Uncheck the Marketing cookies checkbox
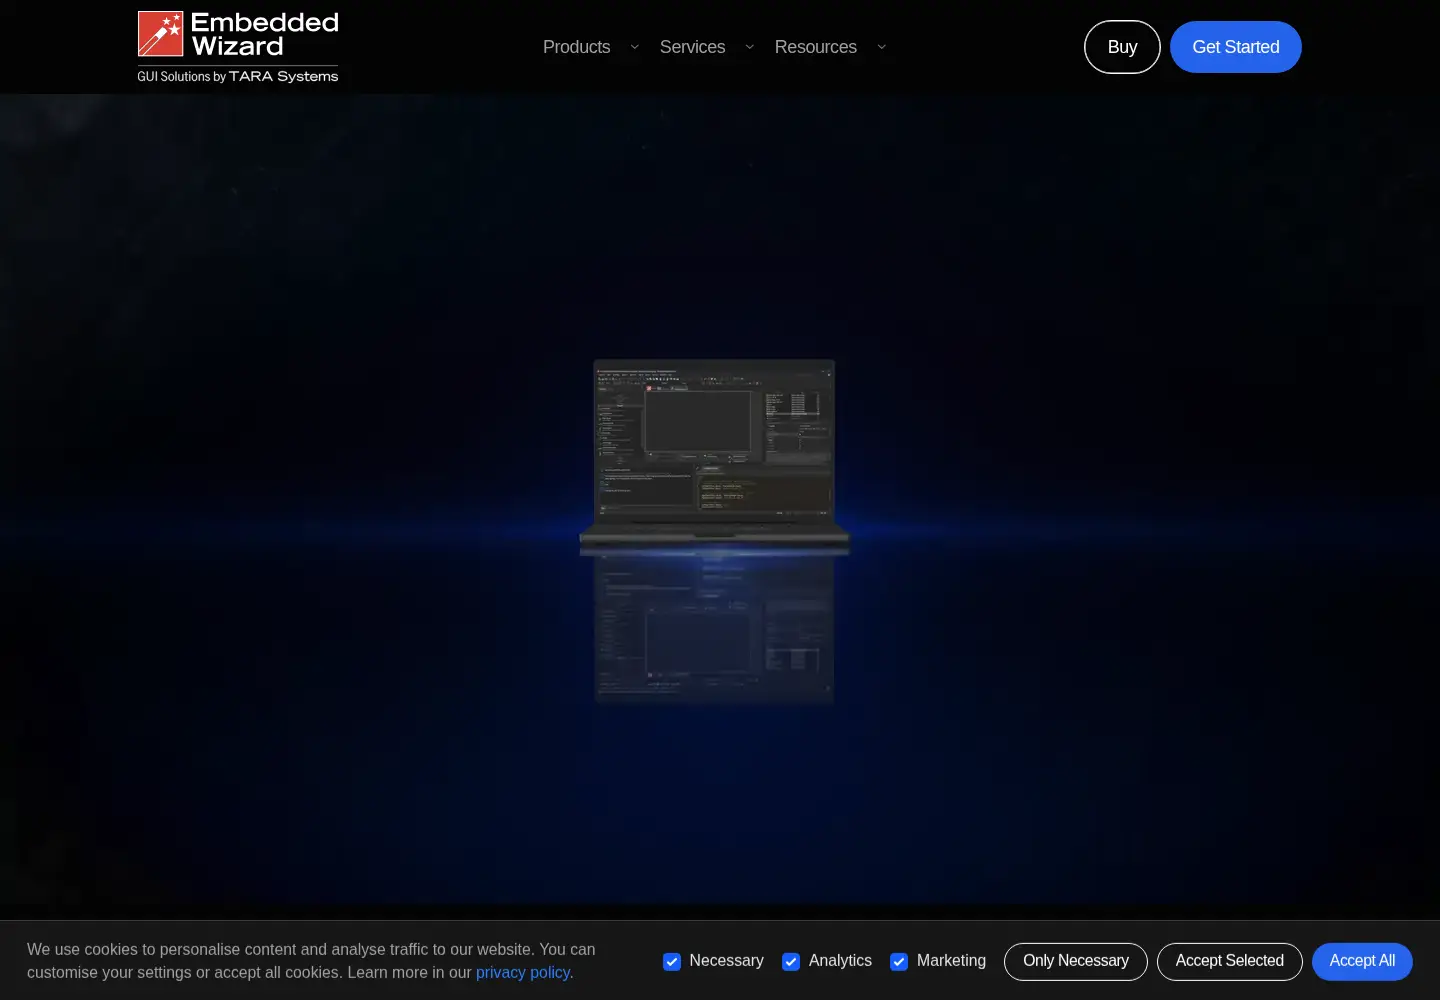This screenshot has width=1440, height=1000. click(x=899, y=961)
